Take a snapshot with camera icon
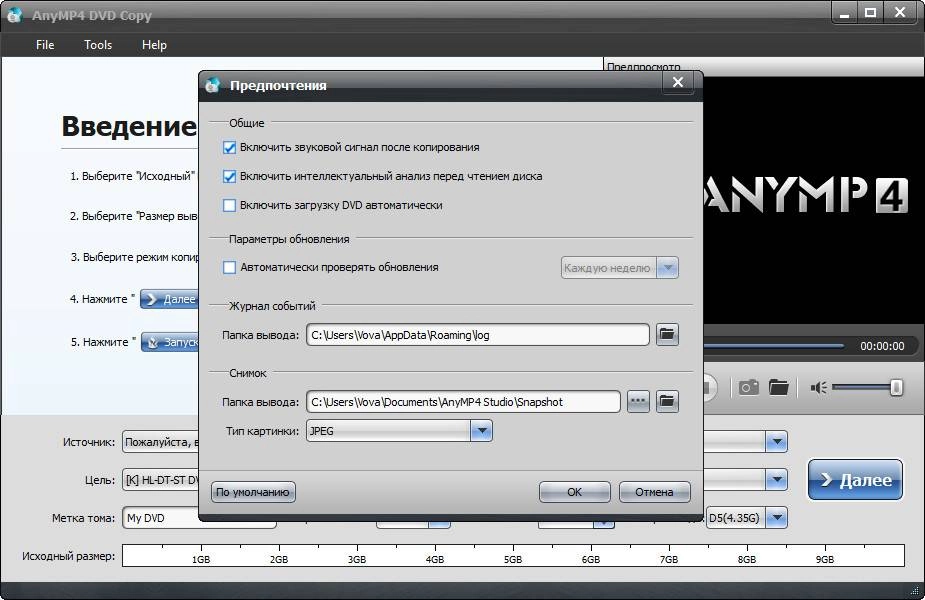This screenshot has width=925, height=600. [749, 388]
